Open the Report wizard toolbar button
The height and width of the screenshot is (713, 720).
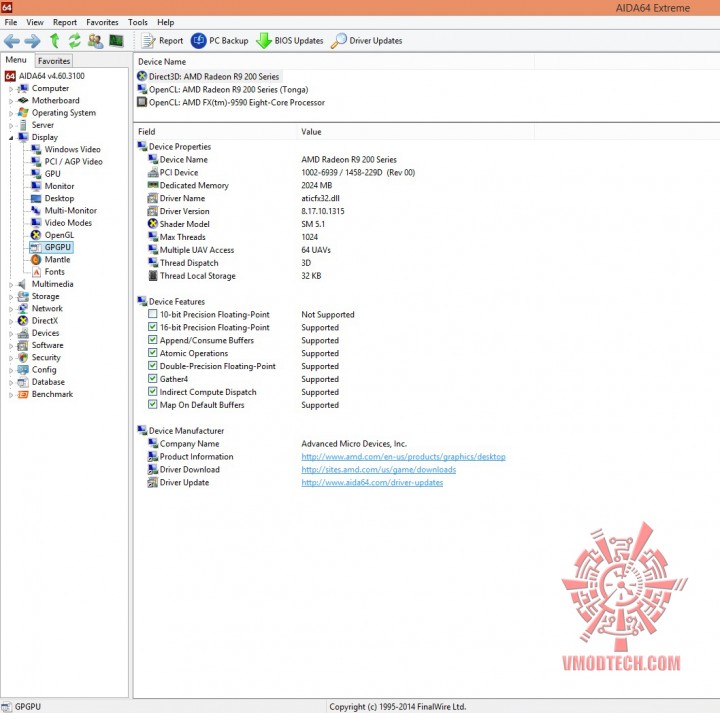pyautogui.click(x=162, y=41)
